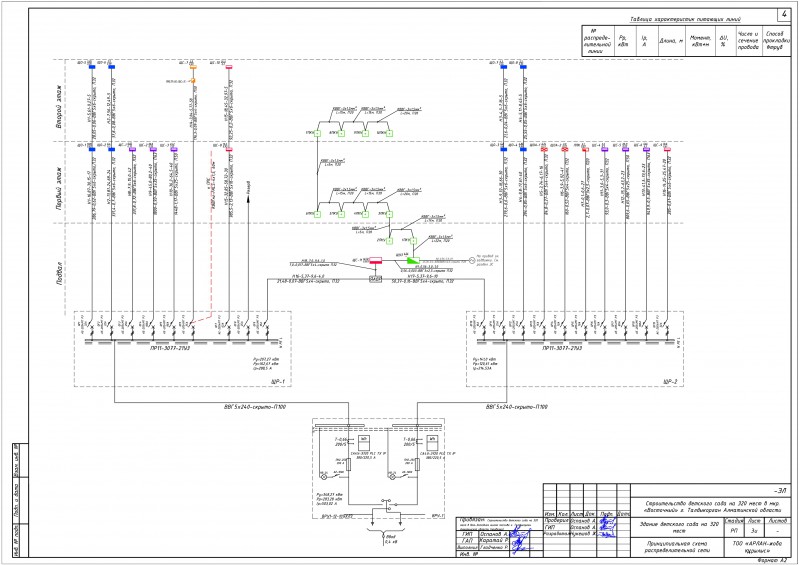Select the left Wh meter box in ВРУ
Image resolution: width=800 pixels, height=565 pixels.
[x=364, y=442]
